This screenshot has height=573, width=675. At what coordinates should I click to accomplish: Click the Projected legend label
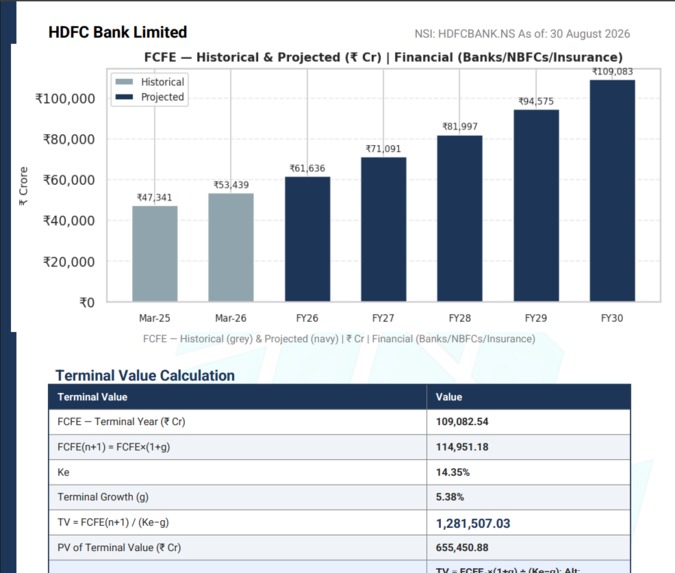coord(162,97)
